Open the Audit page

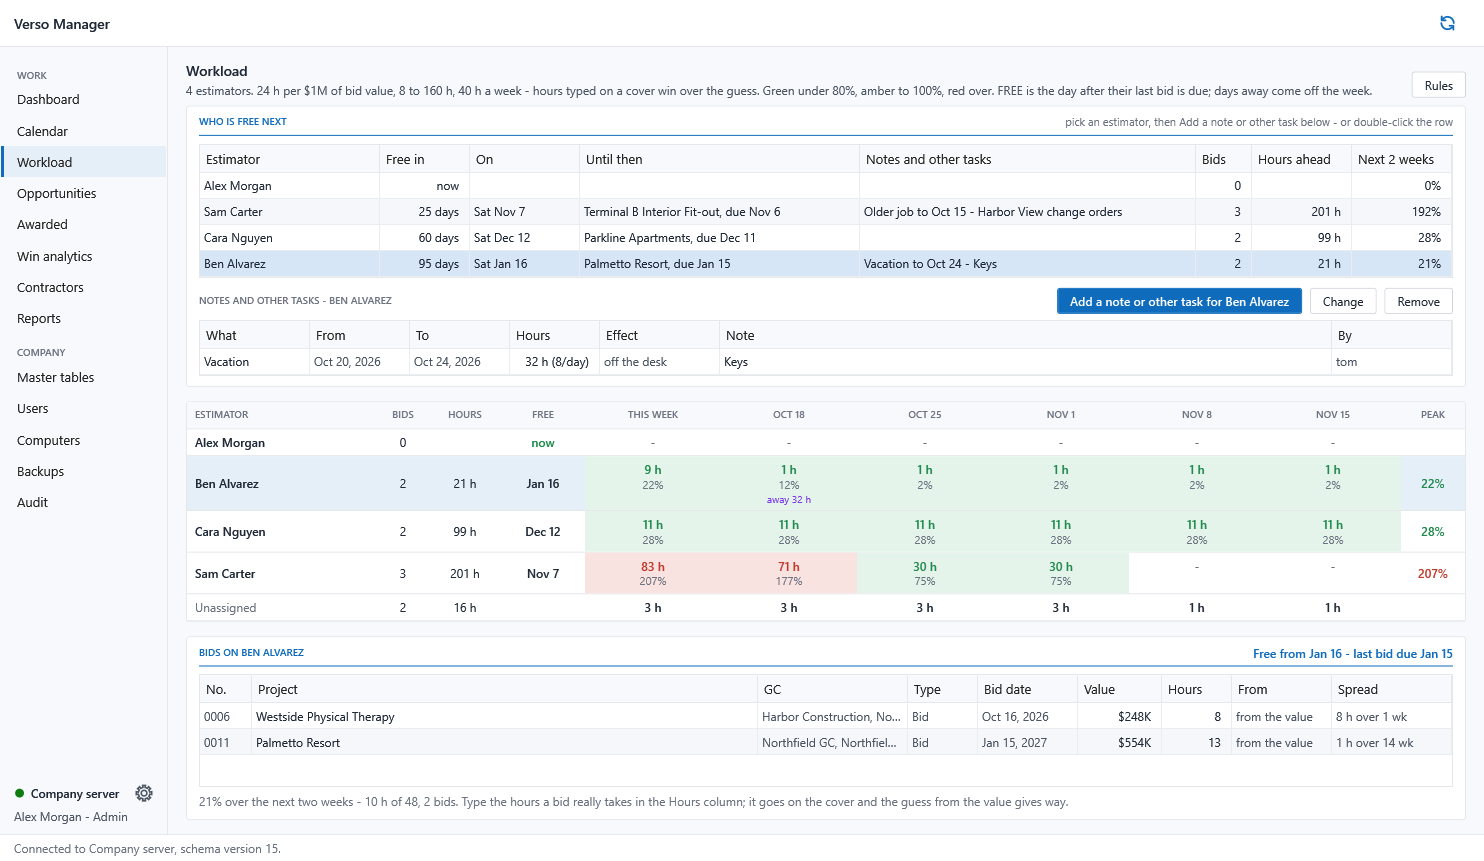[84, 502]
